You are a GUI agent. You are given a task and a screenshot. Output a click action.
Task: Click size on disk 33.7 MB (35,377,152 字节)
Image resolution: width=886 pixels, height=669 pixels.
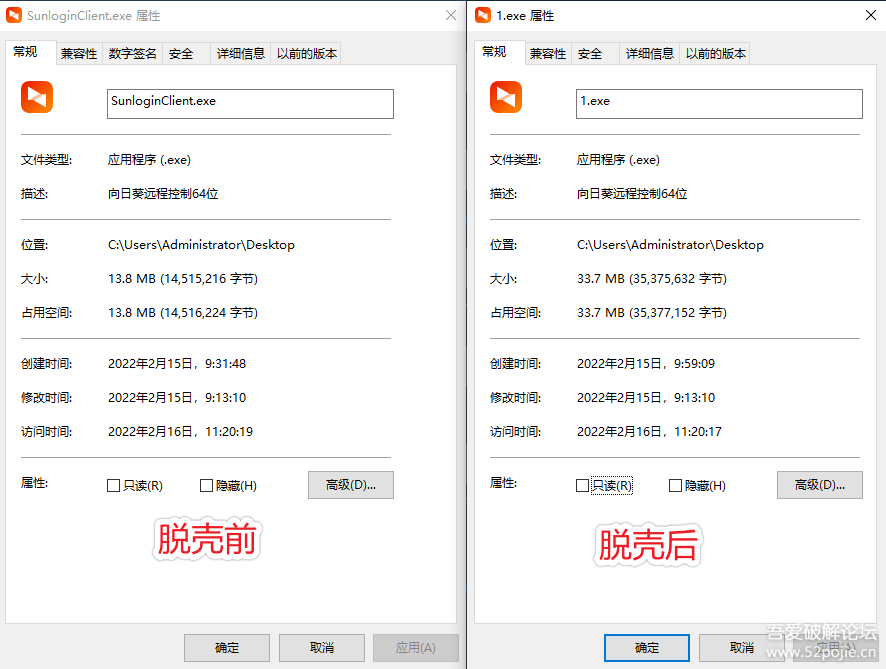coord(652,312)
